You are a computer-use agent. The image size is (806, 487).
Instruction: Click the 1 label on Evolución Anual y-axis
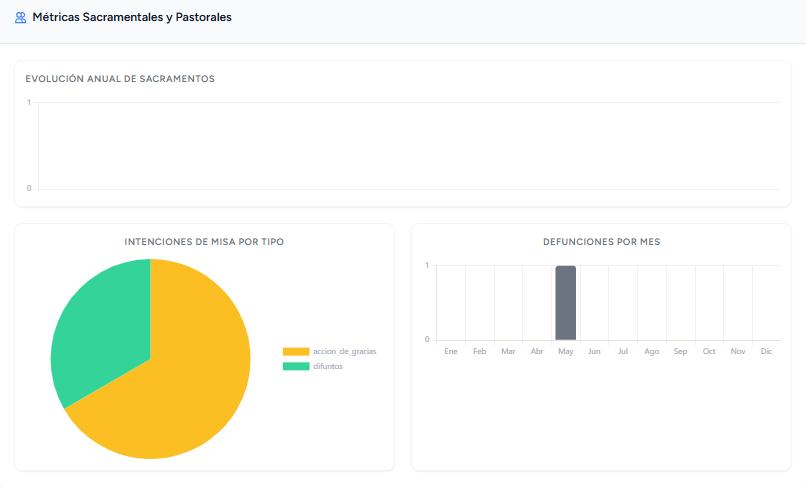pyautogui.click(x=29, y=102)
